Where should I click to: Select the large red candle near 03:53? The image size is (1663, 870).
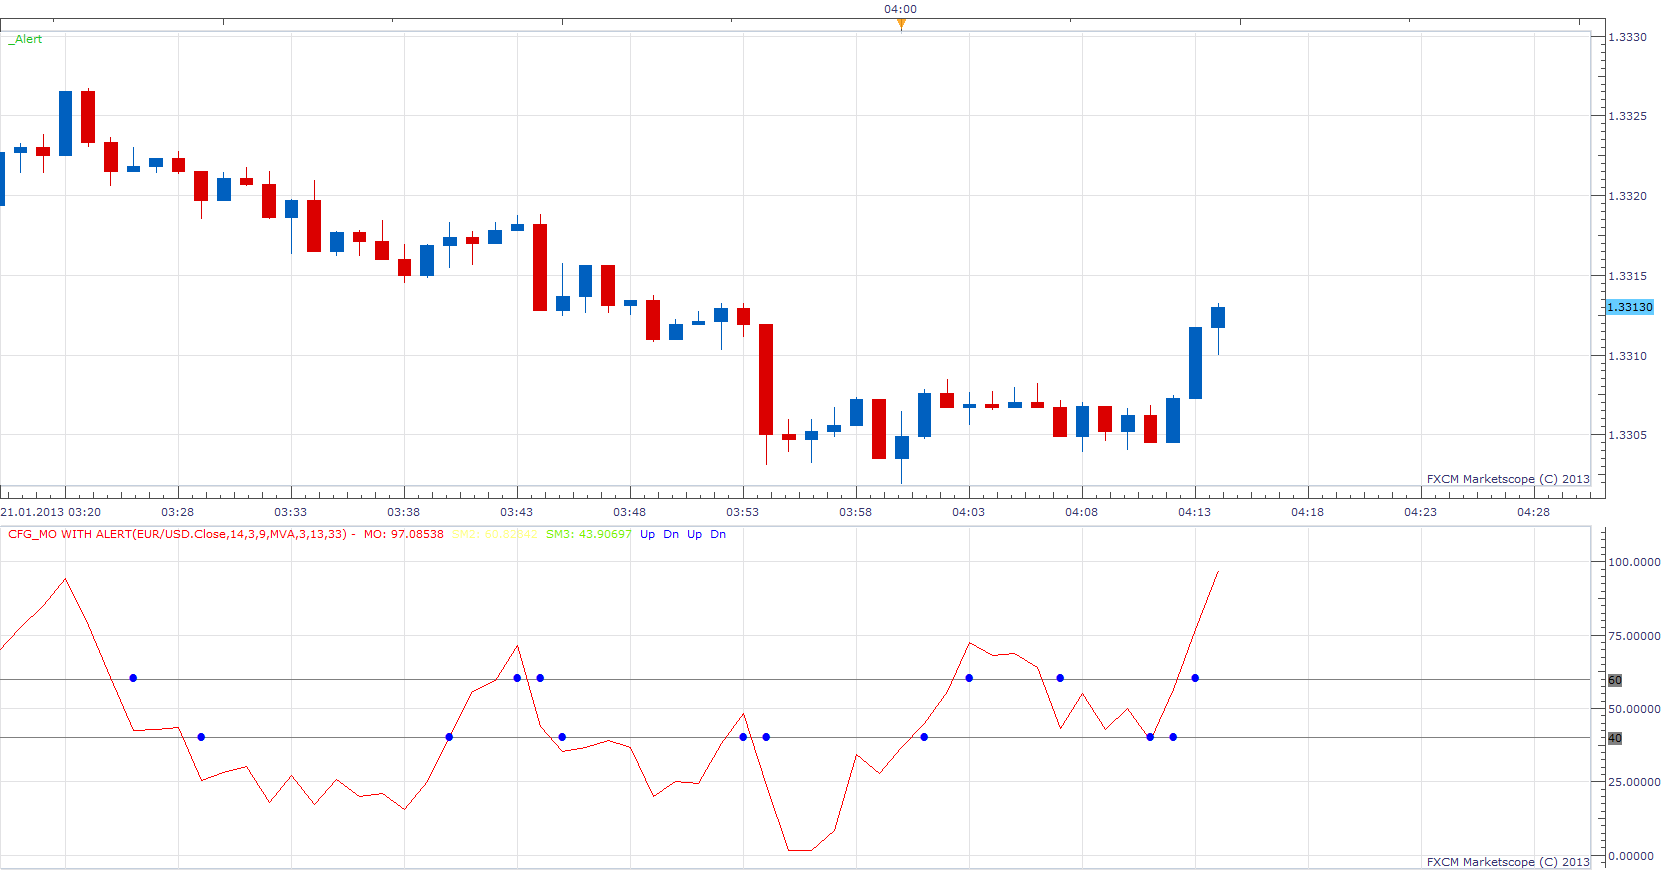[x=766, y=379]
